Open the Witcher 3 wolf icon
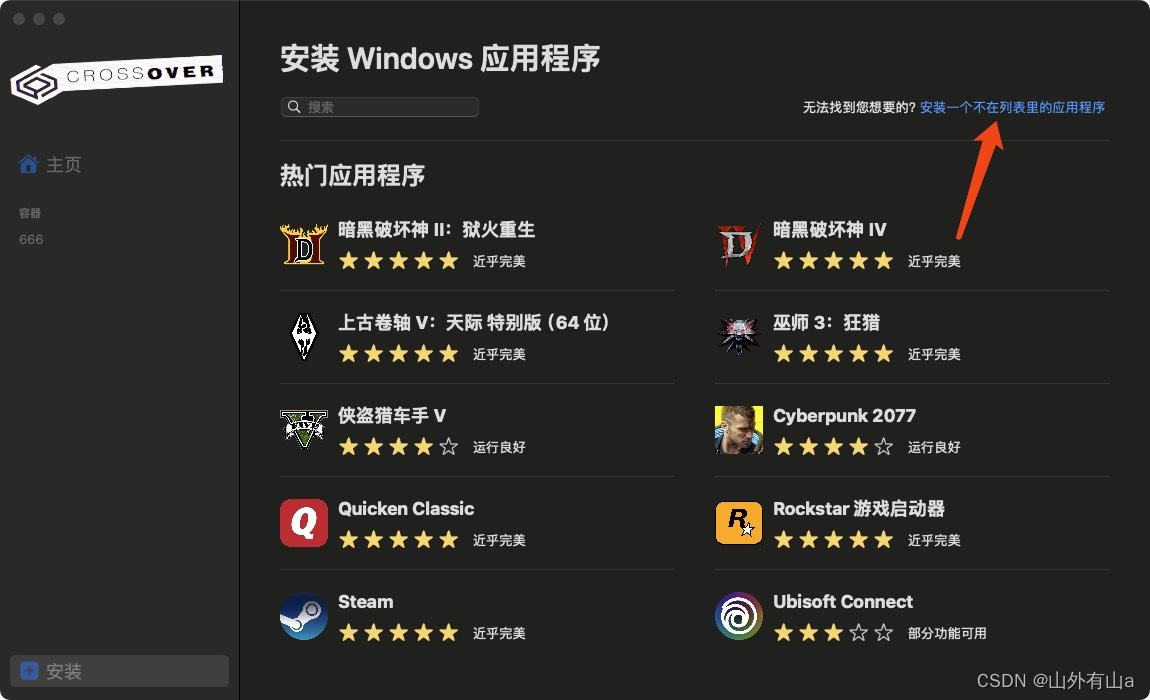1150x700 pixels. coord(739,336)
